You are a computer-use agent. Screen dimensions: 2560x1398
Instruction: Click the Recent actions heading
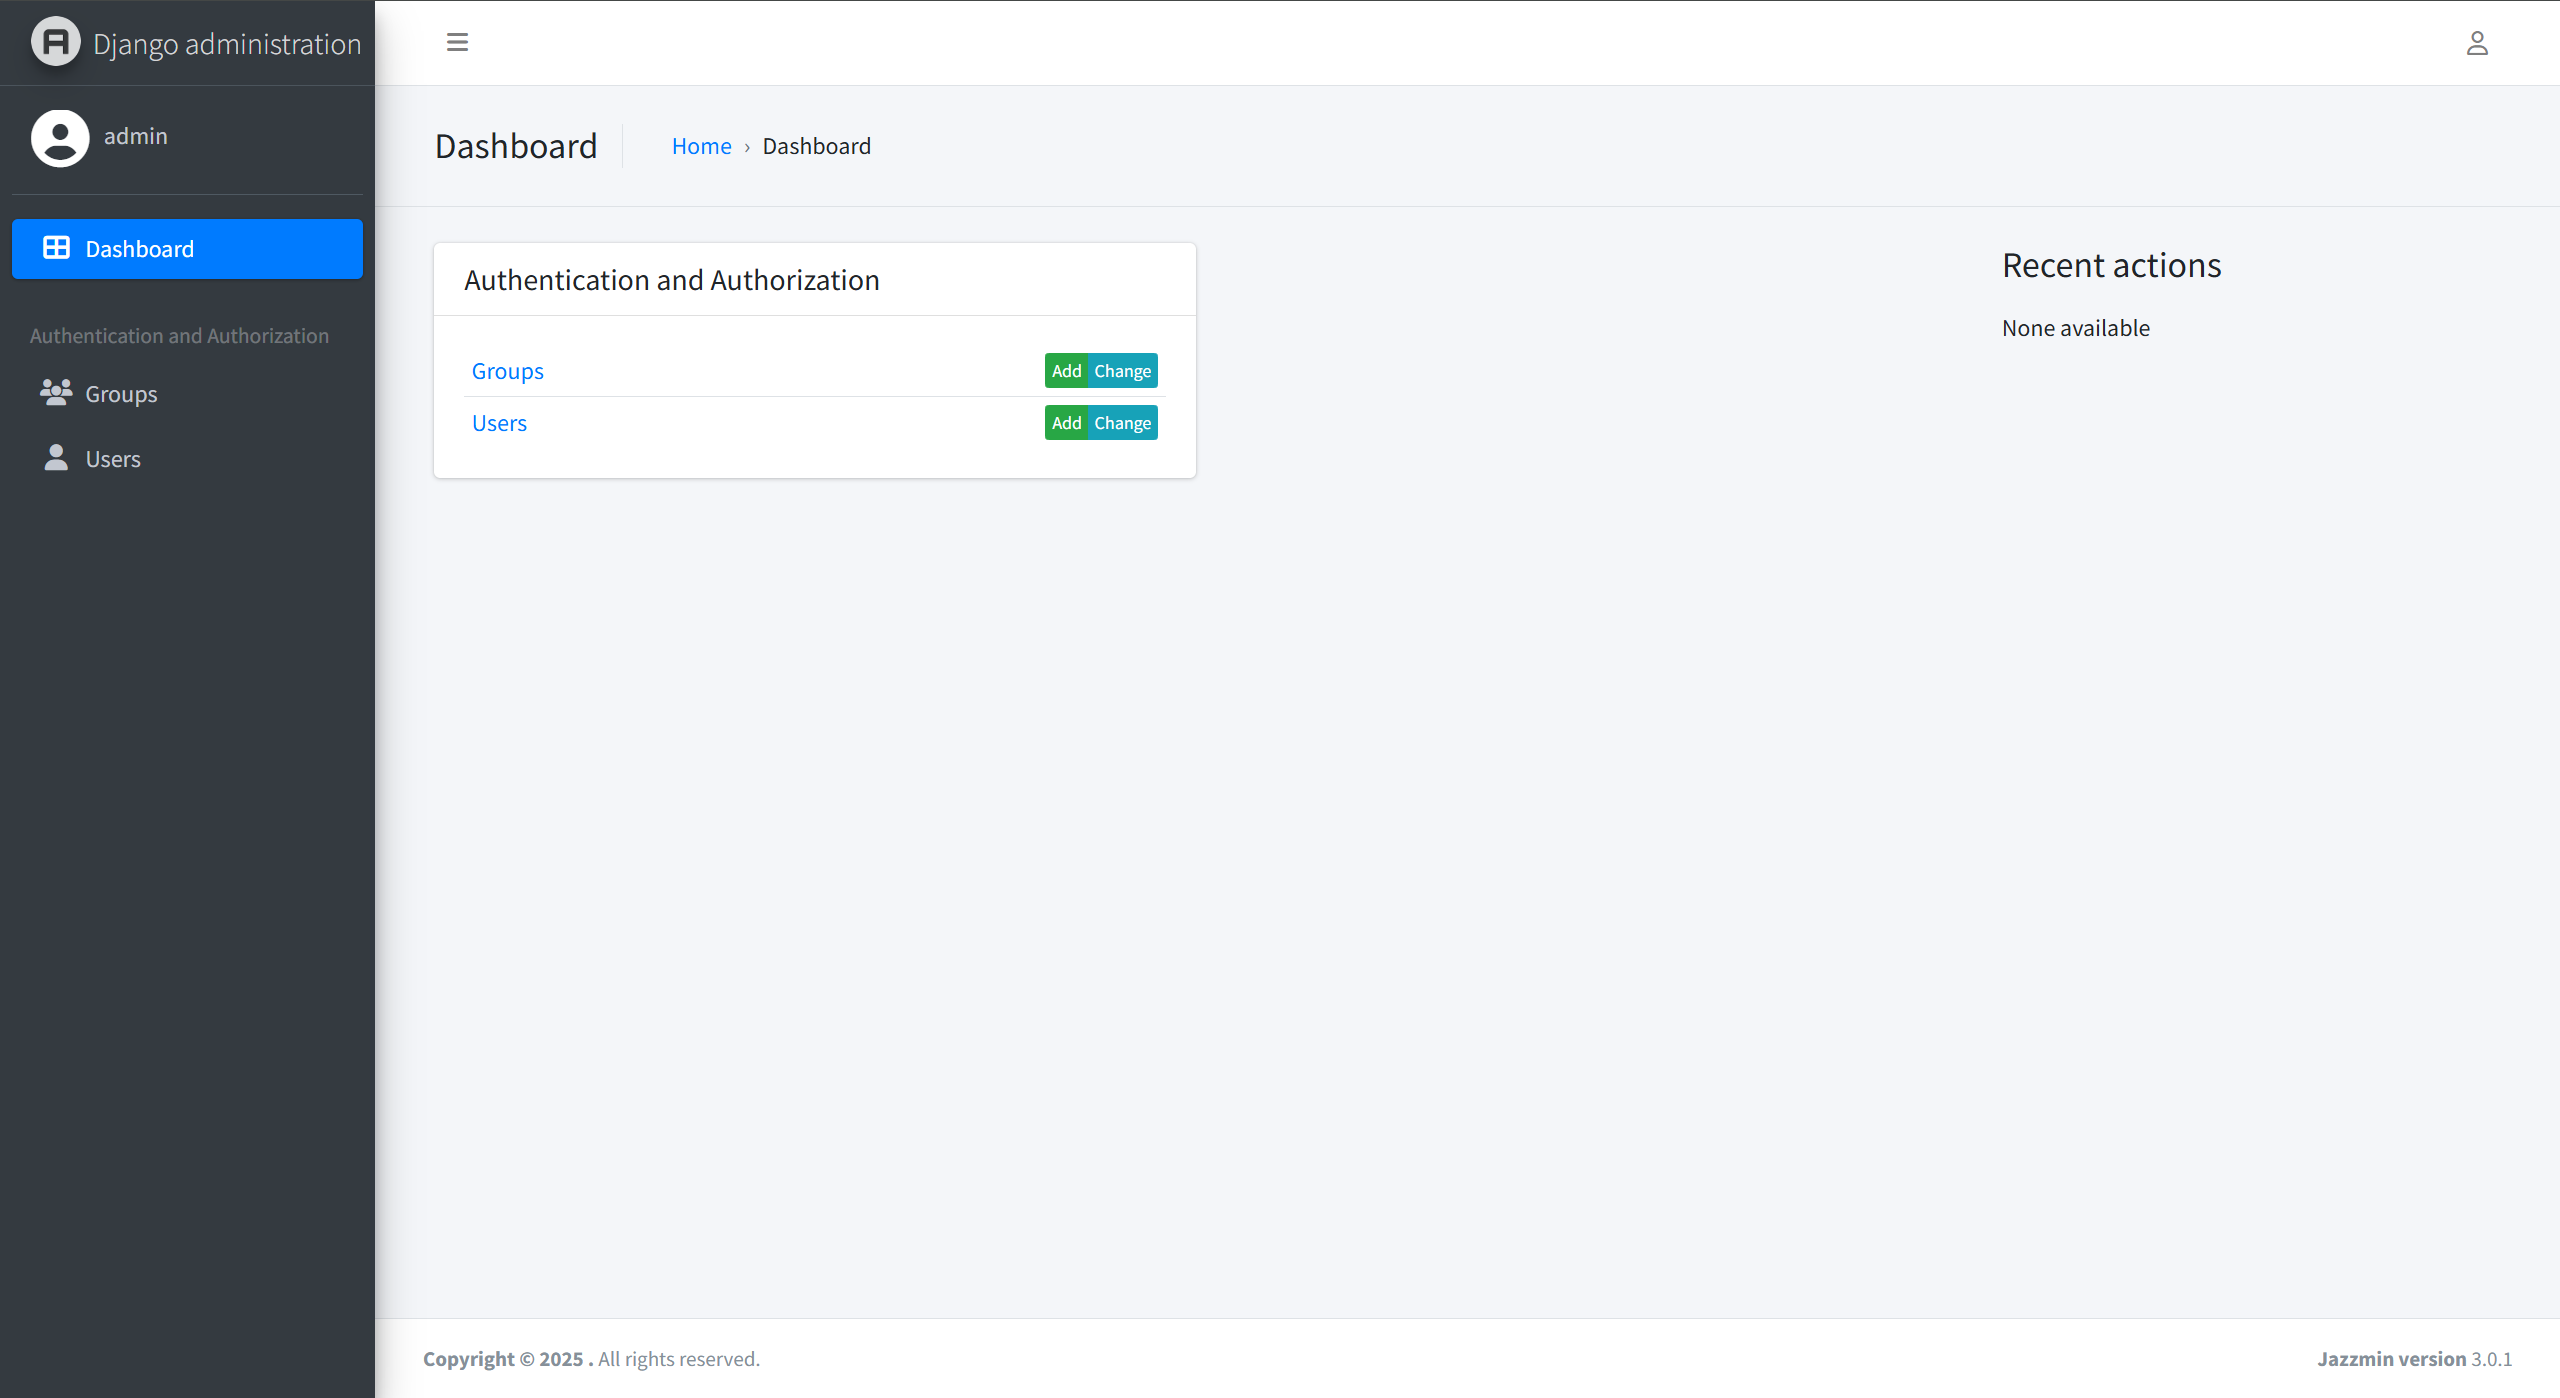click(2111, 265)
